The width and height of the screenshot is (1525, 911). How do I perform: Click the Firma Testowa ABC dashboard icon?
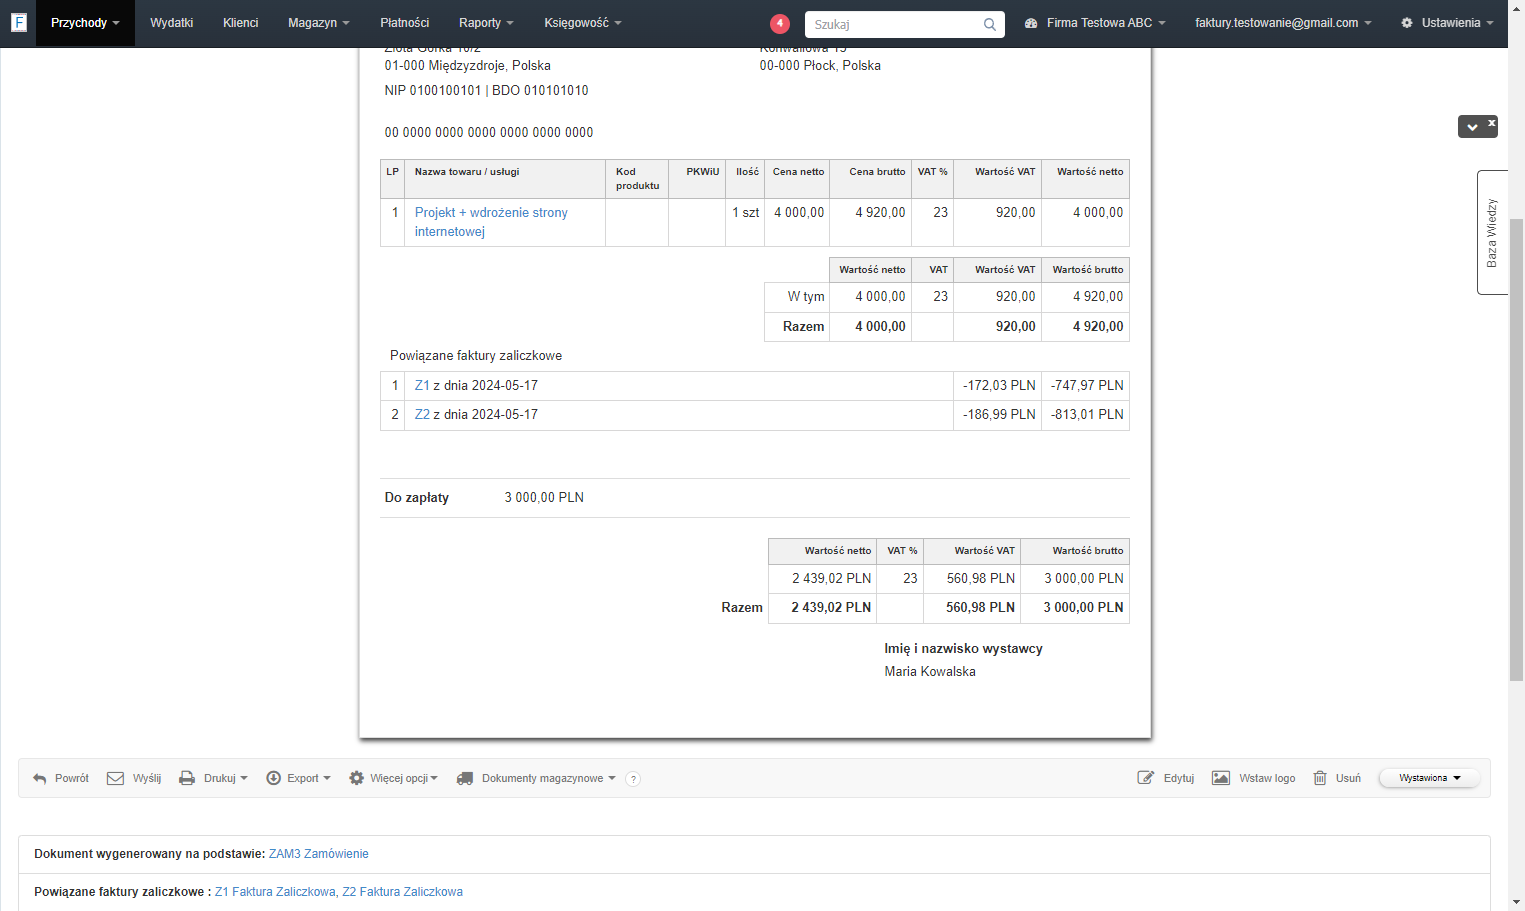click(x=1031, y=23)
